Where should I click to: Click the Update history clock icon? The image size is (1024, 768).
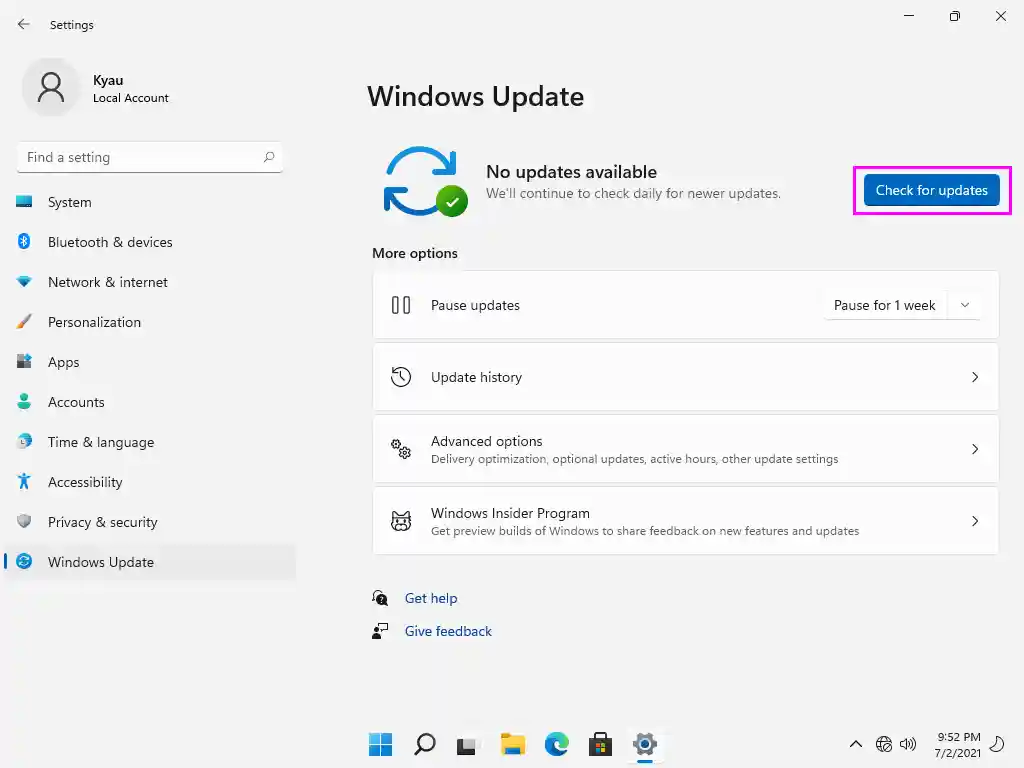point(401,377)
